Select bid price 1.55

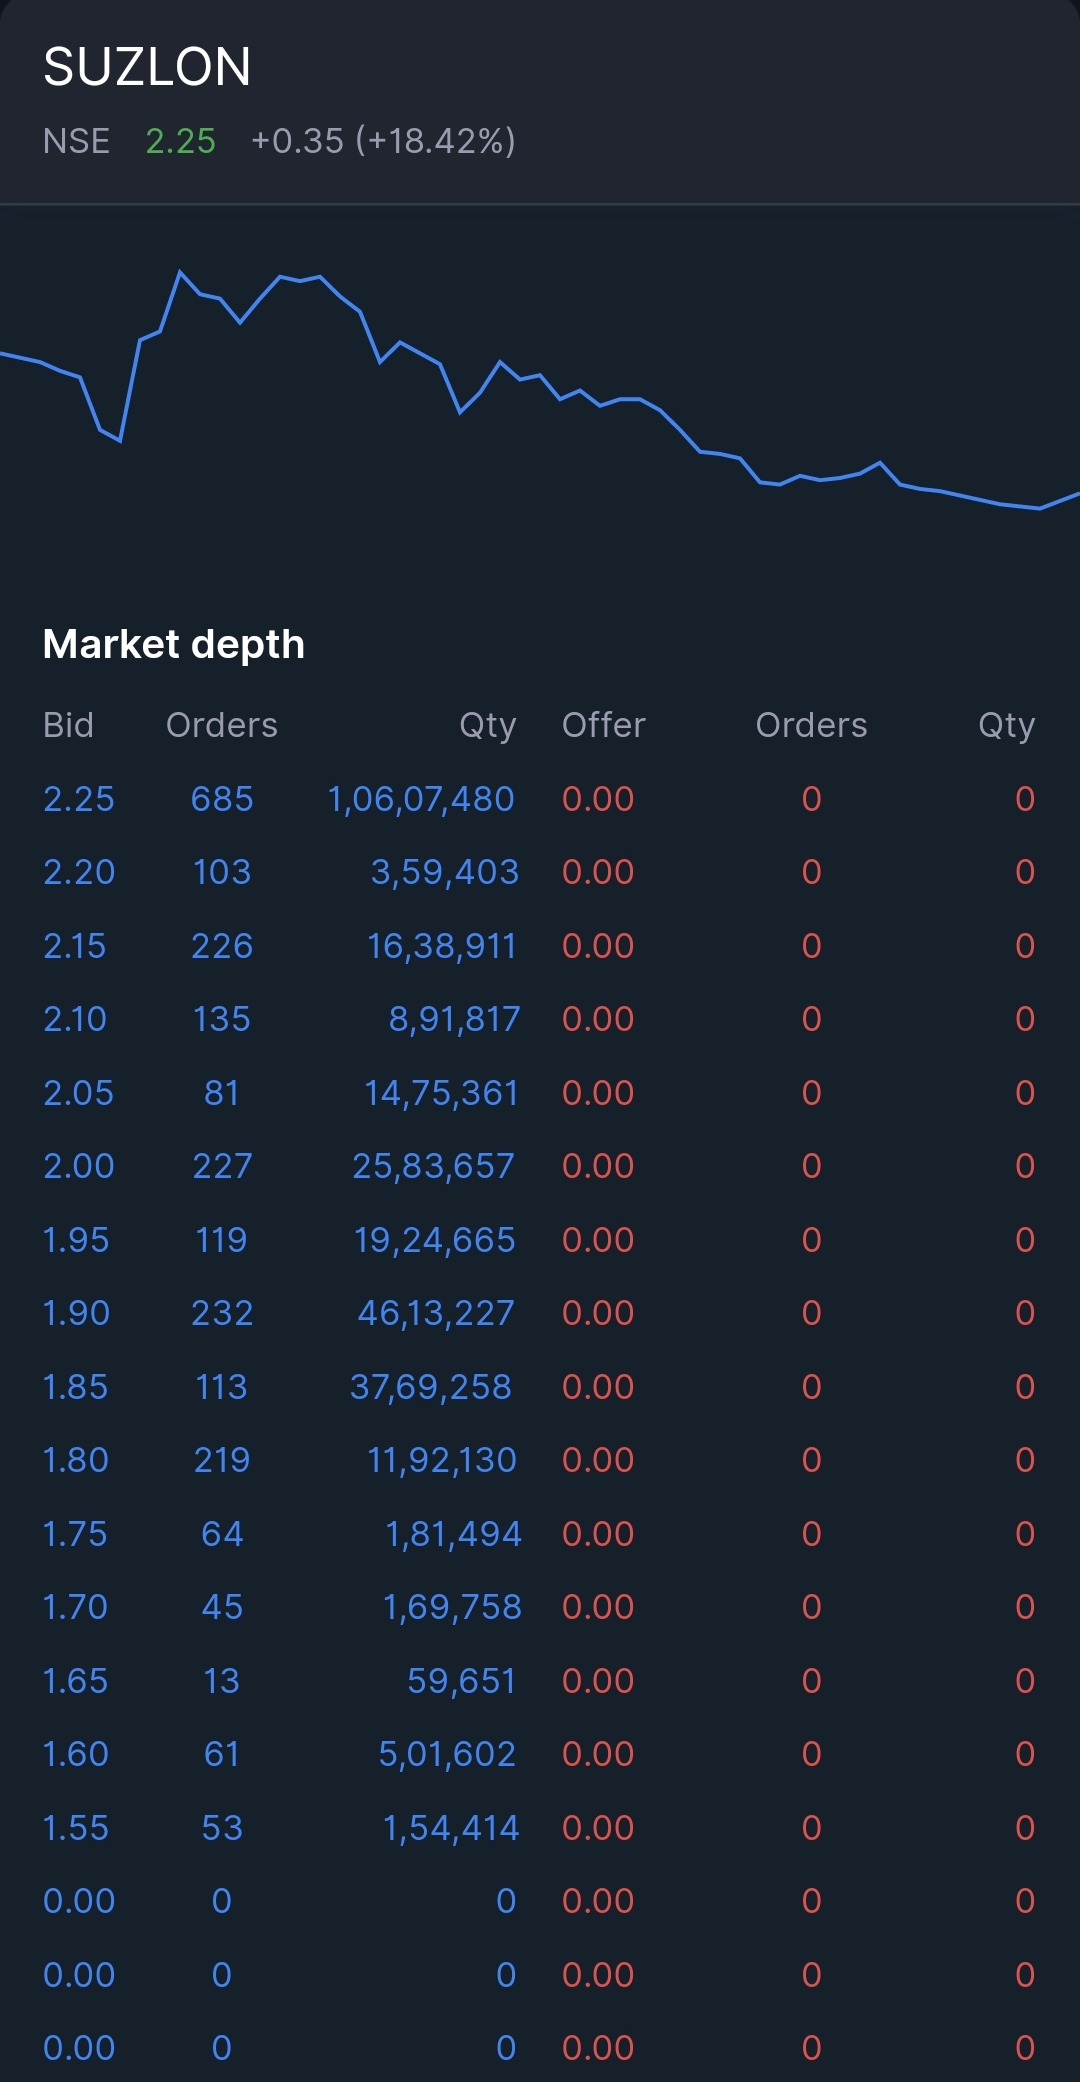[76, 1828]
